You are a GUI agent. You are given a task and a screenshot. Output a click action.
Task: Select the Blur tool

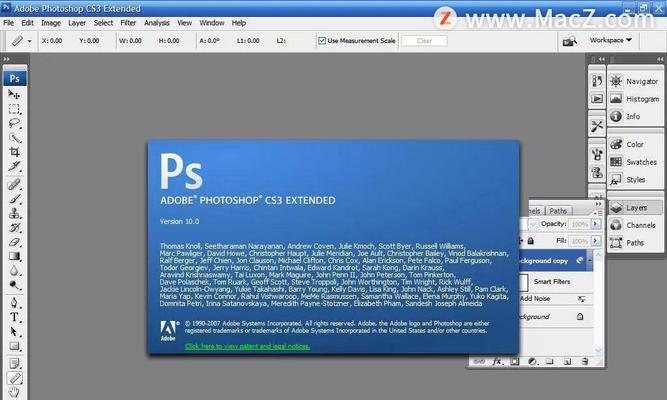click(x=14, y=271)
